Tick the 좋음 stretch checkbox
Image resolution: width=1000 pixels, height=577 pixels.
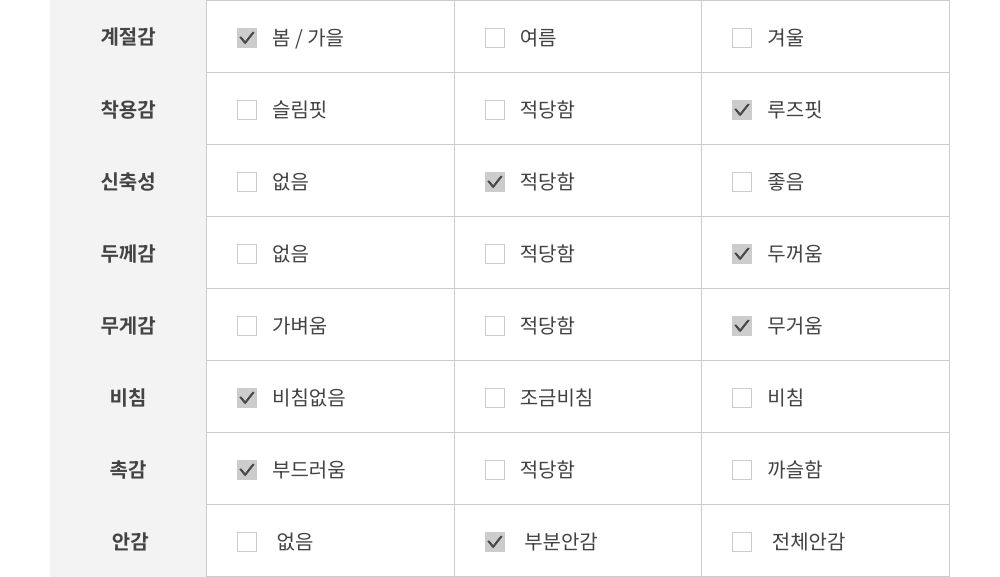(x=742, y=182)
